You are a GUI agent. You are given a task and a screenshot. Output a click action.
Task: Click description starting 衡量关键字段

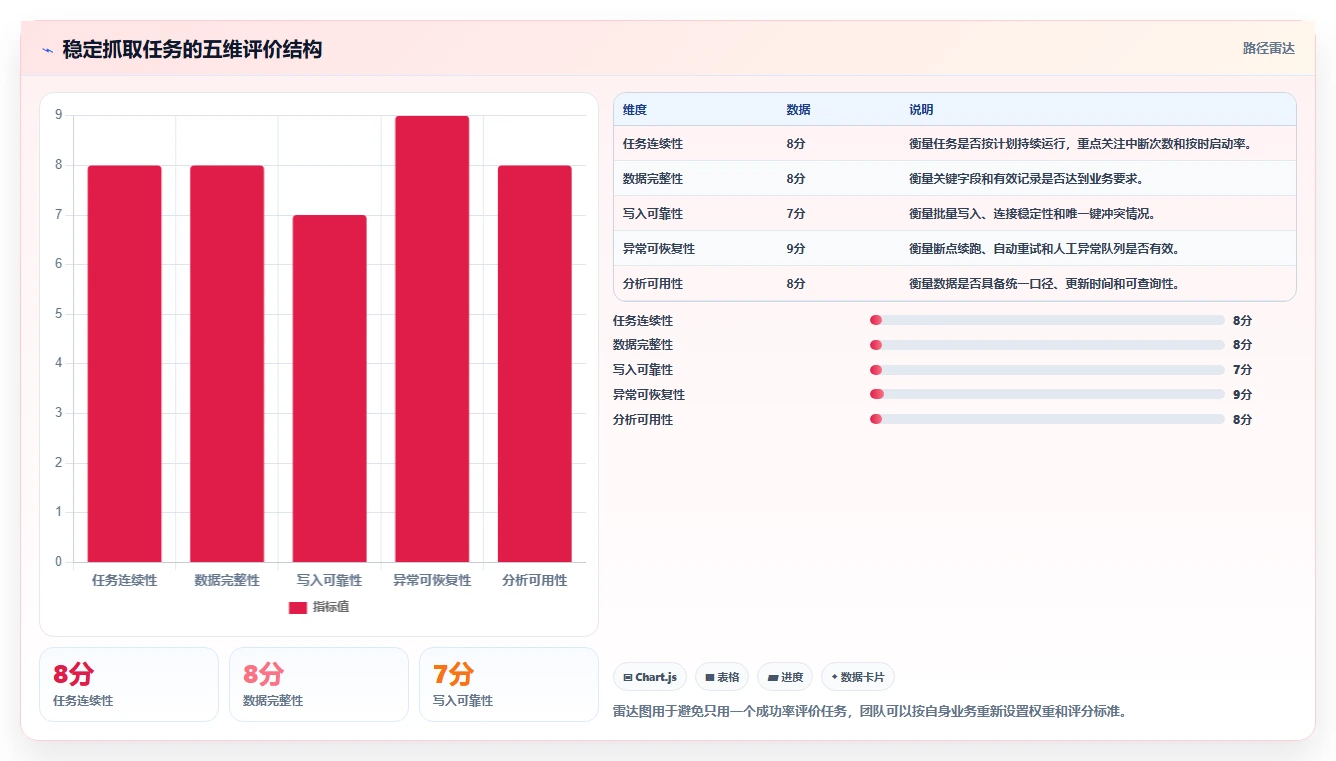pos(1027,179)
